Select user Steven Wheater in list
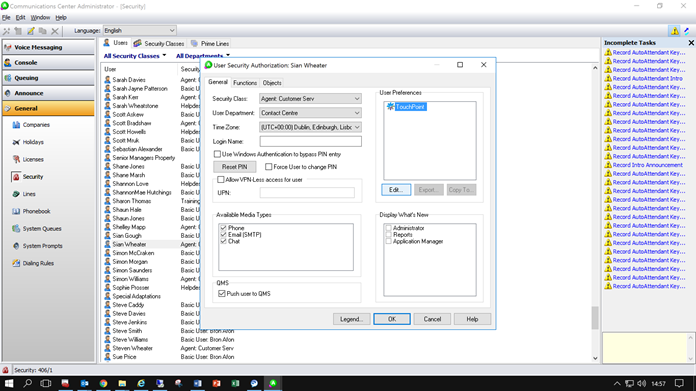The height and width of the screenshot is (391, 696). coord(132,348)
